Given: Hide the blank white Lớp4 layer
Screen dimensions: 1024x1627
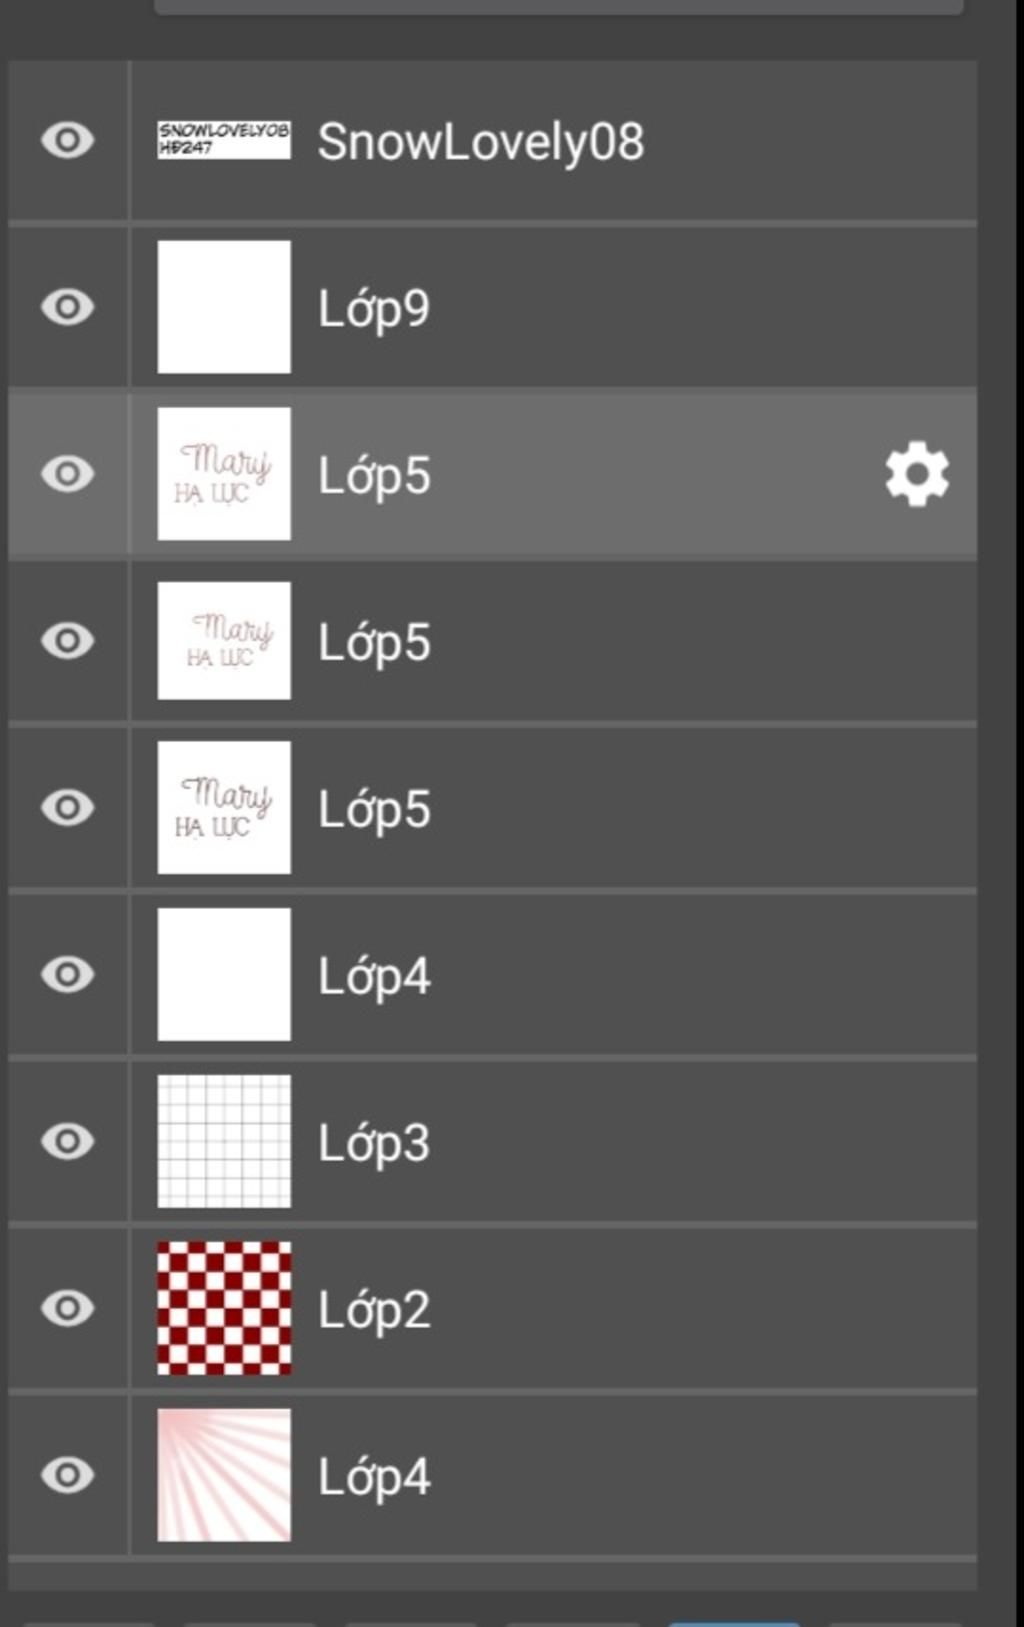Looking at the screenshot, I should point(67,974).
